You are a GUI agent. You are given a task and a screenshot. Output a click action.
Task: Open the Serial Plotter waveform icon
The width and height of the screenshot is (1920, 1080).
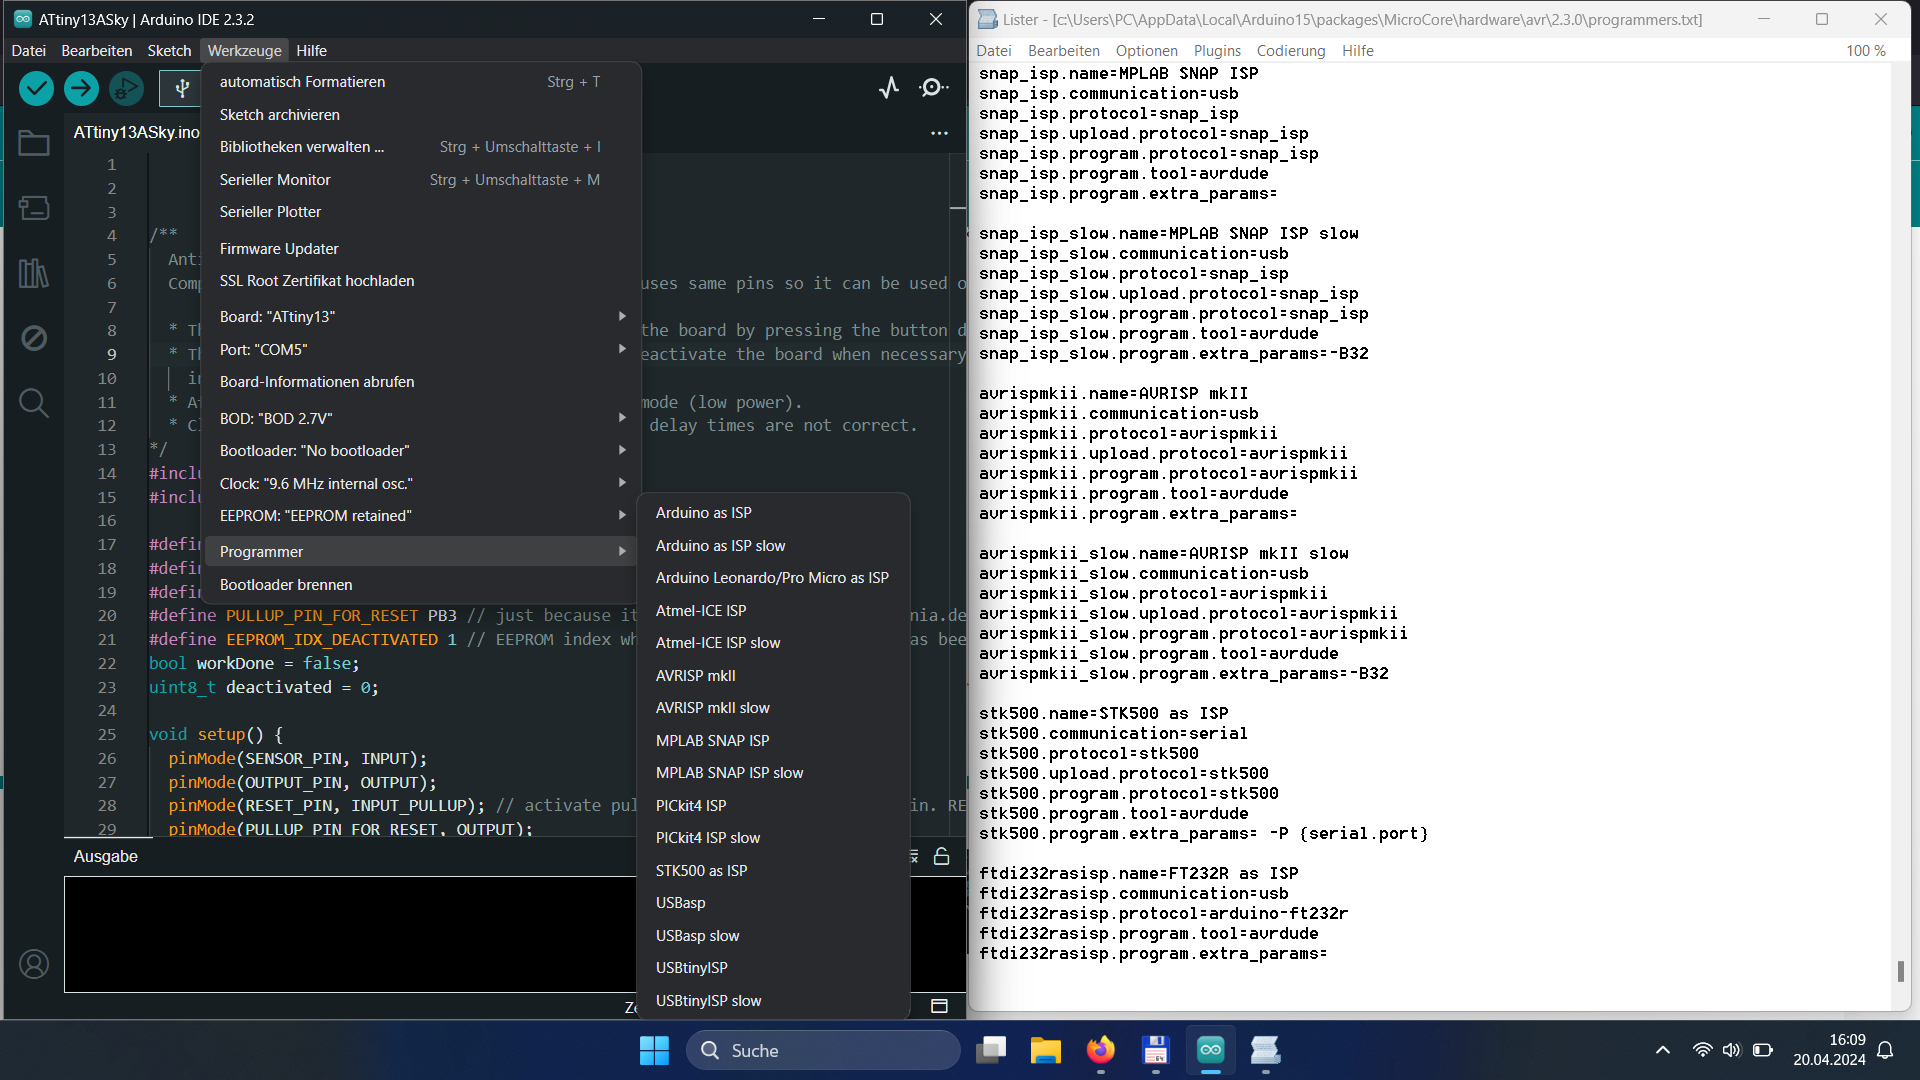click(x=889, y=88)
